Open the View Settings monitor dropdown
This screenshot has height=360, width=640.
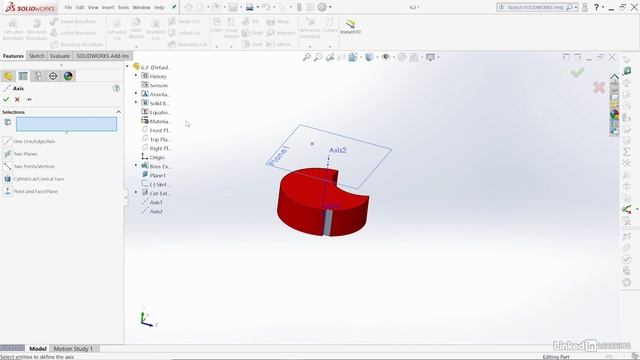[432, 57]
